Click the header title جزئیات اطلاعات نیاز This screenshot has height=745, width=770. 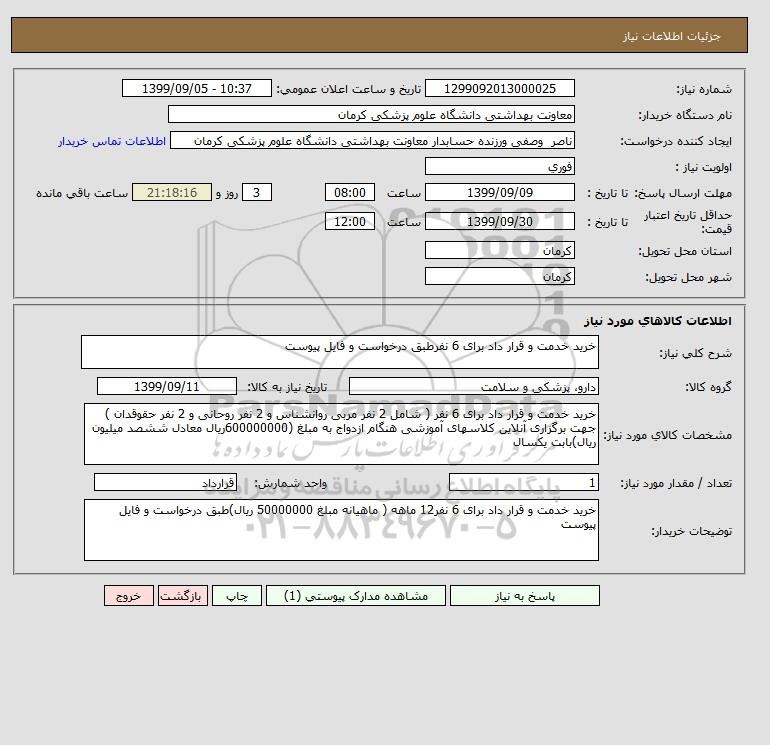(671, 36)
